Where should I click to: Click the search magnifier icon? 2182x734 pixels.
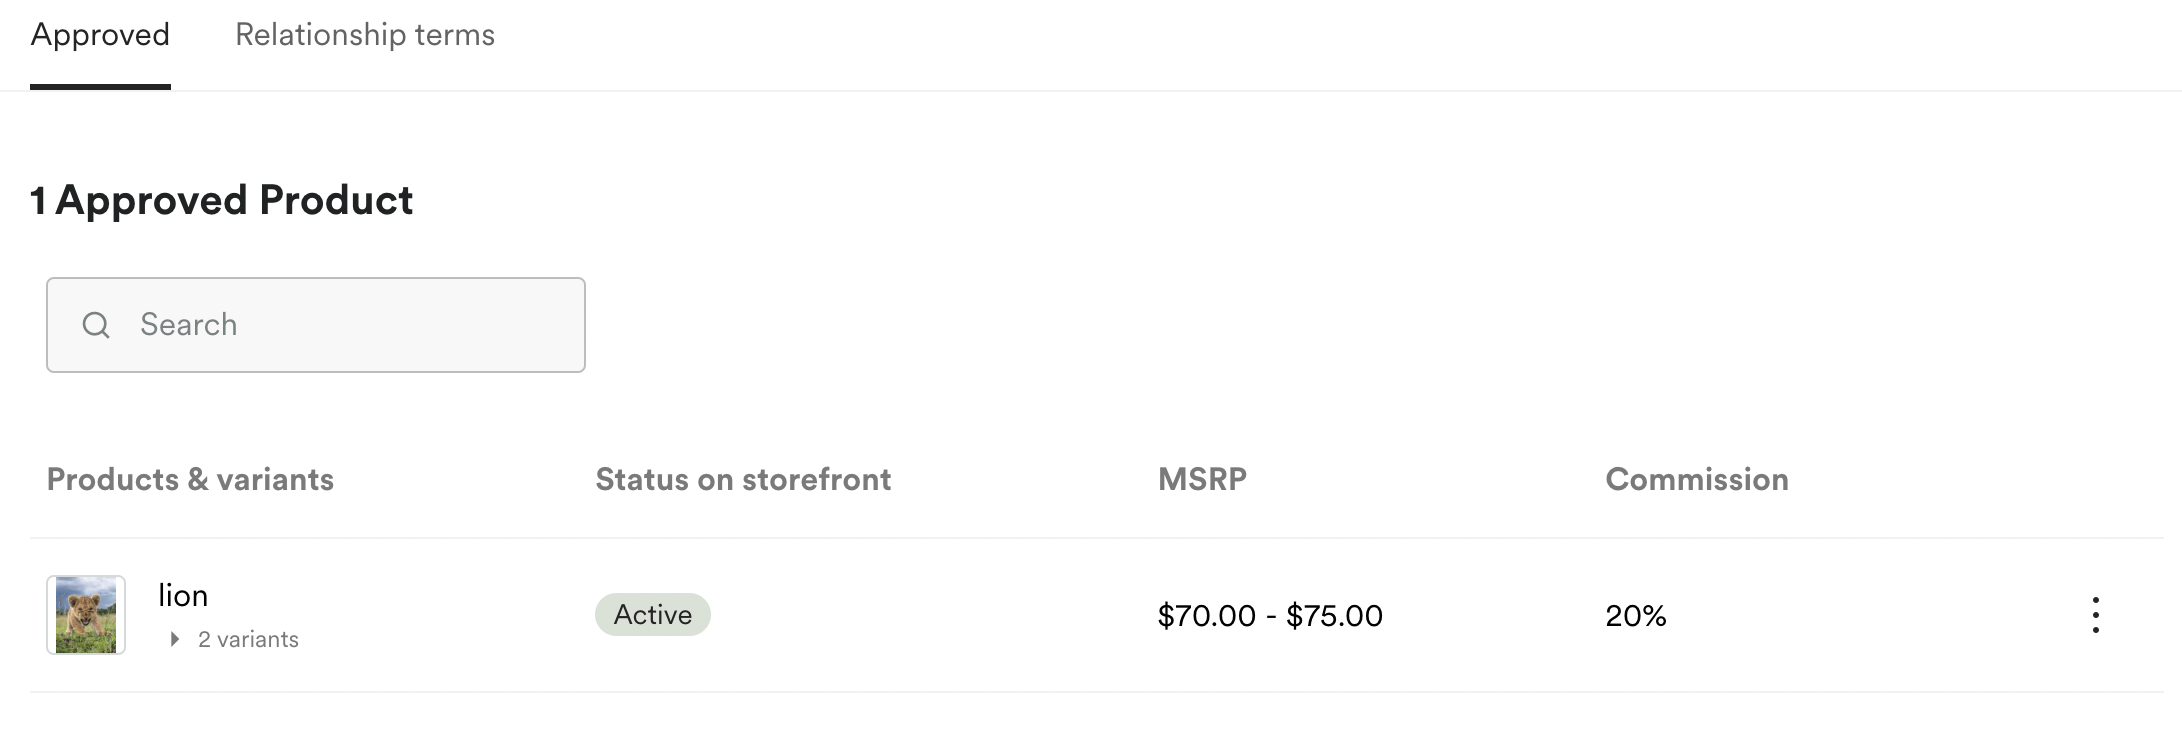point(96,325)
